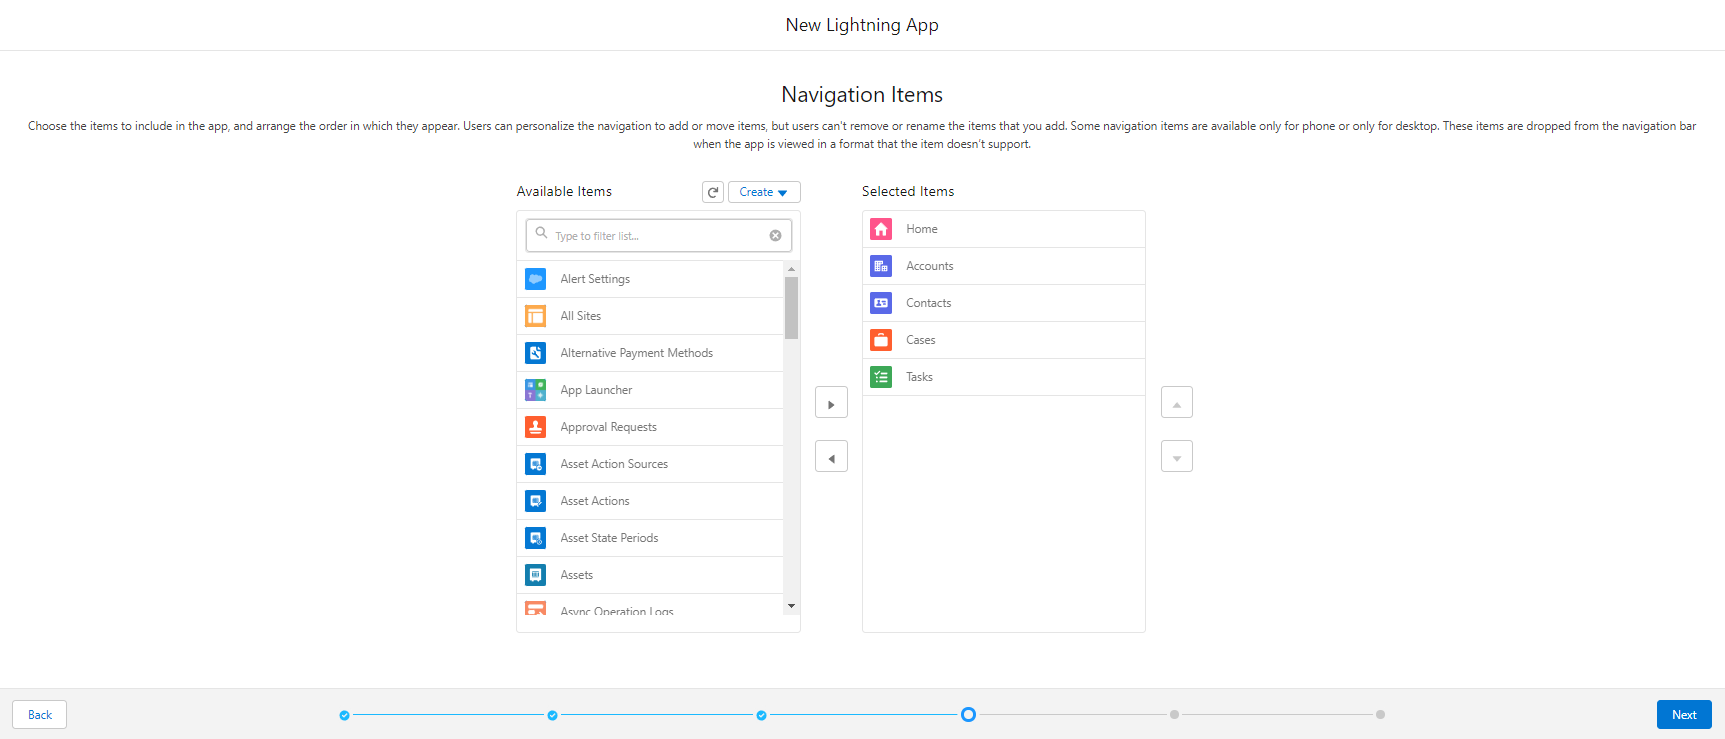
Task: Open the Create dropdown menu
Action: 764,192
